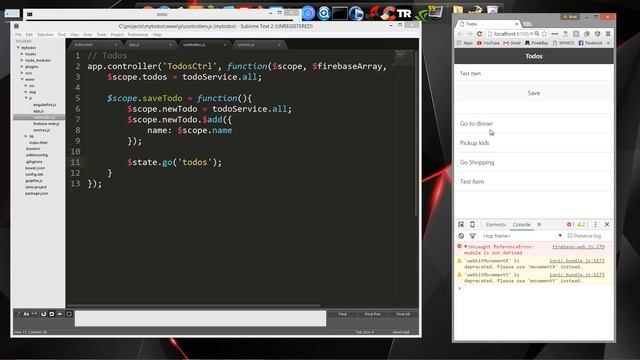This screenshot has height=360, width=640.
Task: Switch to the Elements tab in DevTools
Action: pyautogui.click(x=496, y=224)
